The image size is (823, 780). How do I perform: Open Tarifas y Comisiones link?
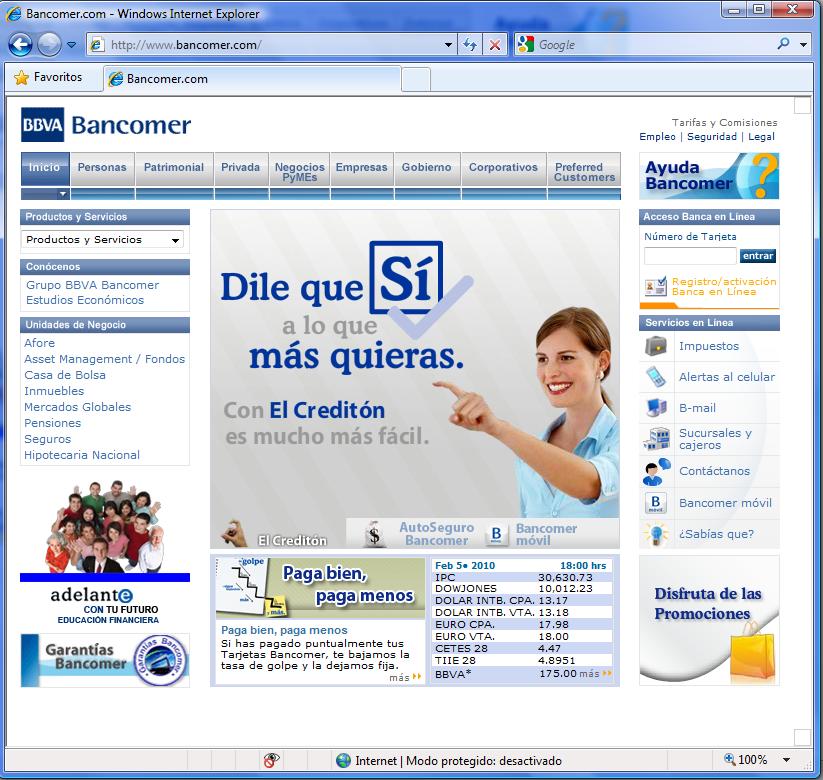coord(724,122)
